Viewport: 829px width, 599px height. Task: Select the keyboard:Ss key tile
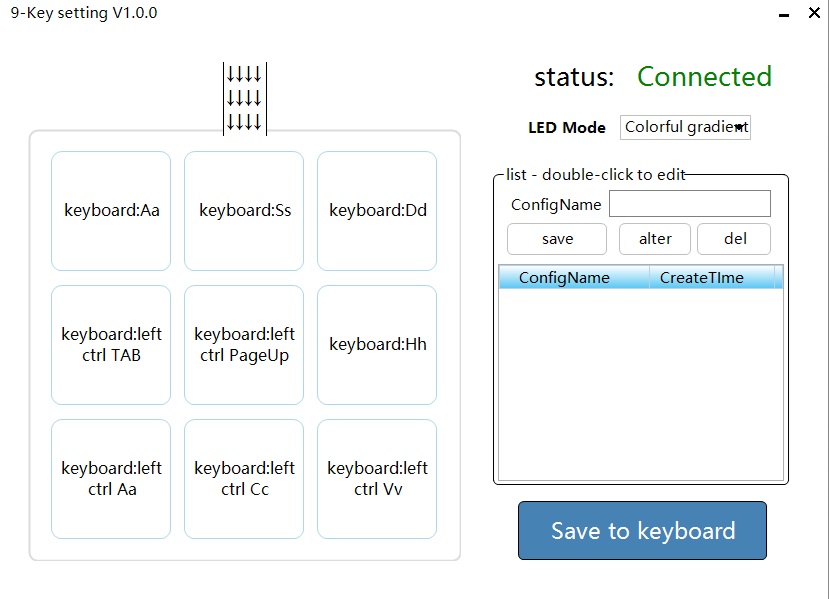(x=244, y=211)
